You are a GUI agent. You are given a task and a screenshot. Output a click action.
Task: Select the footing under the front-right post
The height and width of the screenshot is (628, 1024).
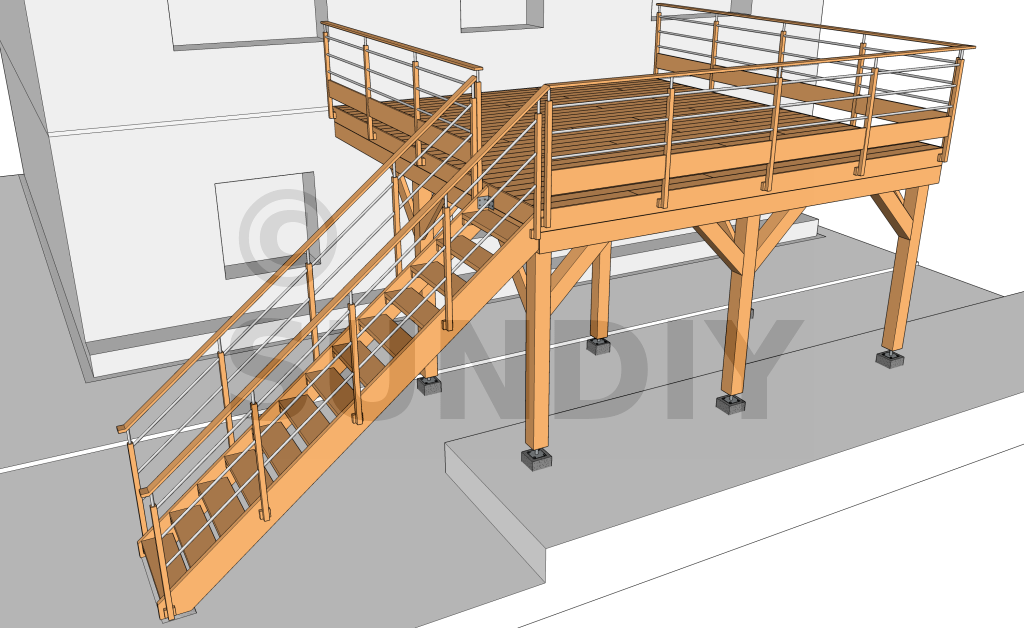tap(731, 404)
